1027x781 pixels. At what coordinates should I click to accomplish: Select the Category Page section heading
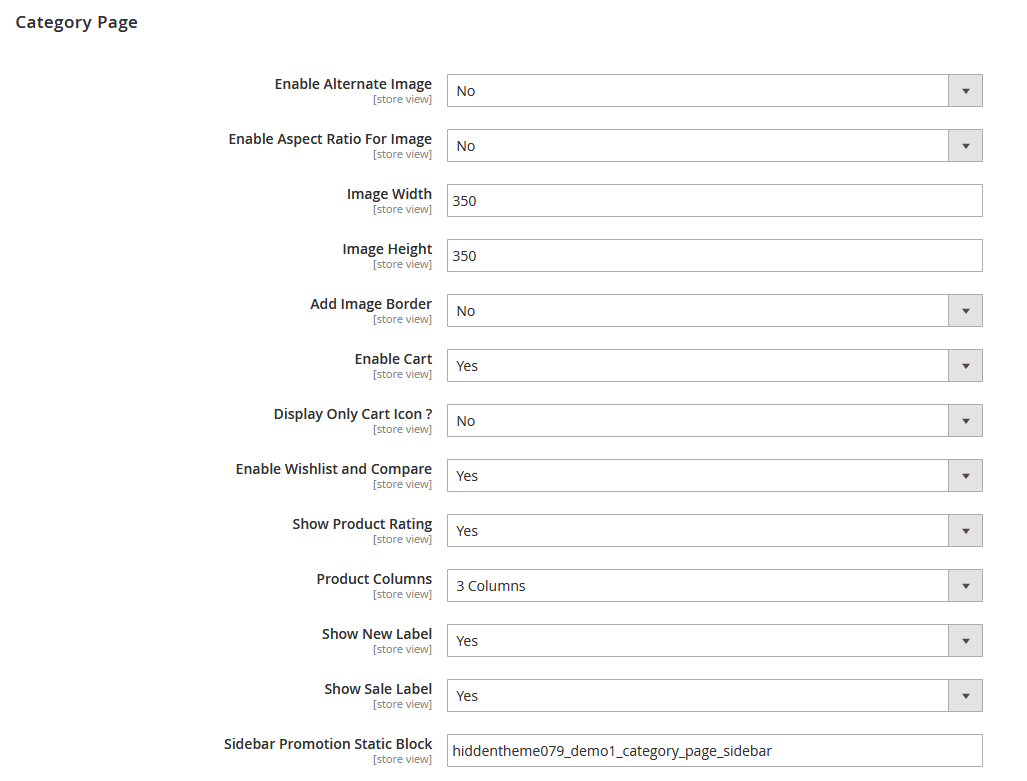pyautogui.click(x=76, y=21)
